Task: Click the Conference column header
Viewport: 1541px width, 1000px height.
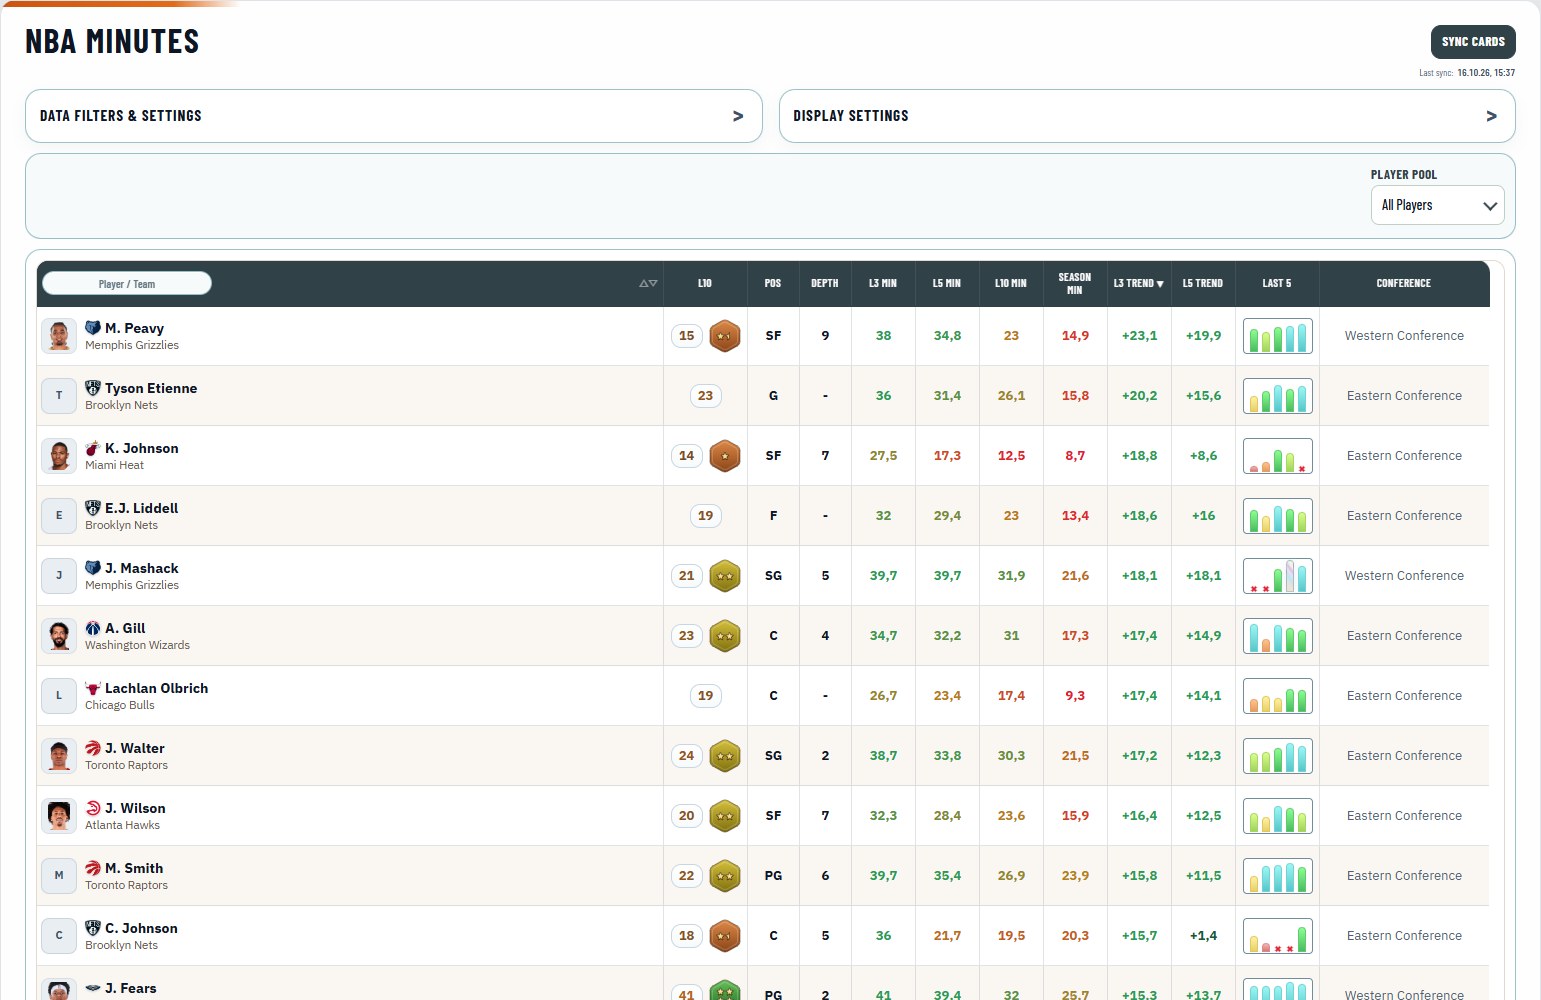Action: [1404, 284]
